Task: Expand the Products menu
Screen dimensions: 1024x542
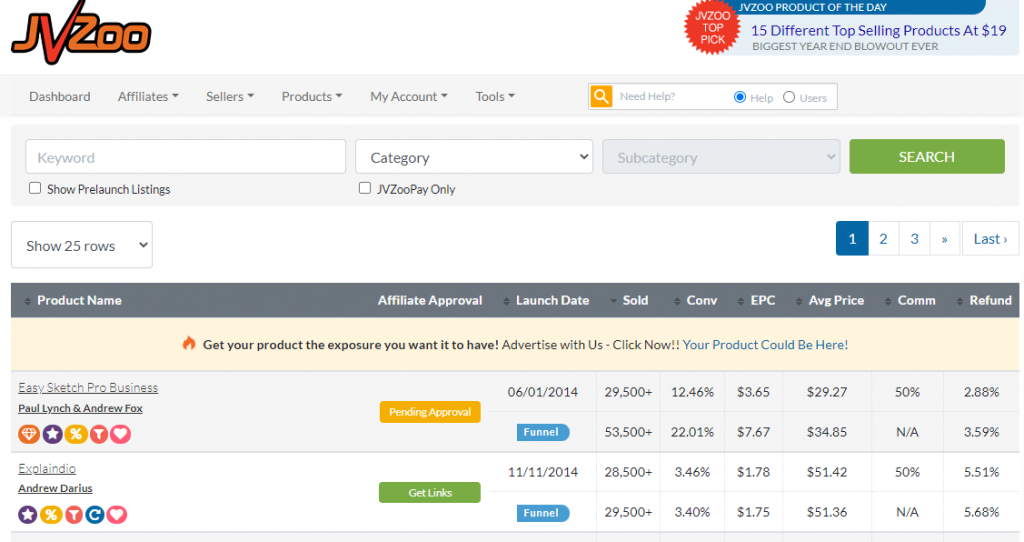Action: pyautogui.click(x=312, y=97)
